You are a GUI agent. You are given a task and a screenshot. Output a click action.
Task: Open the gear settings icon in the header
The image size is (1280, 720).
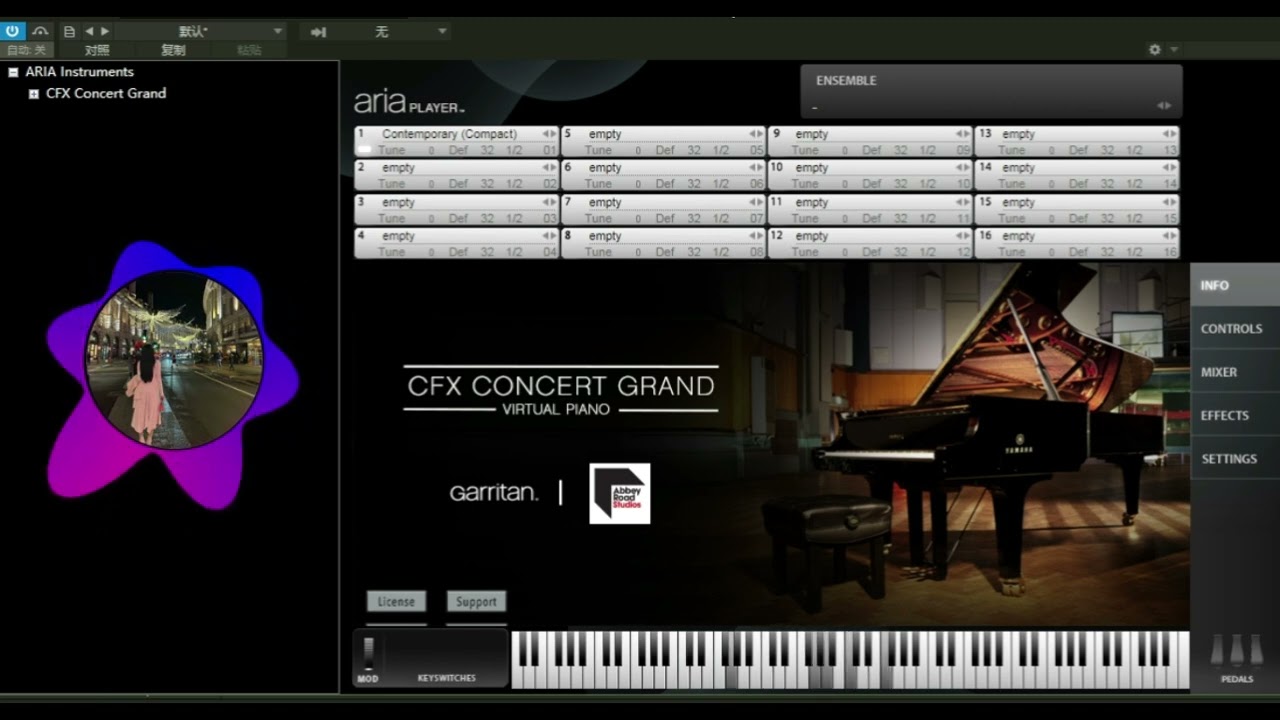tap(1155, 49)
